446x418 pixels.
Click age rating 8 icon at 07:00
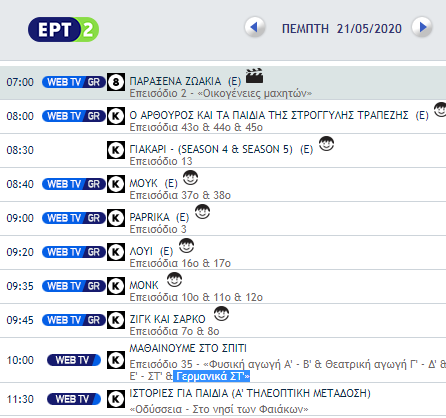(x=116, y=82)
